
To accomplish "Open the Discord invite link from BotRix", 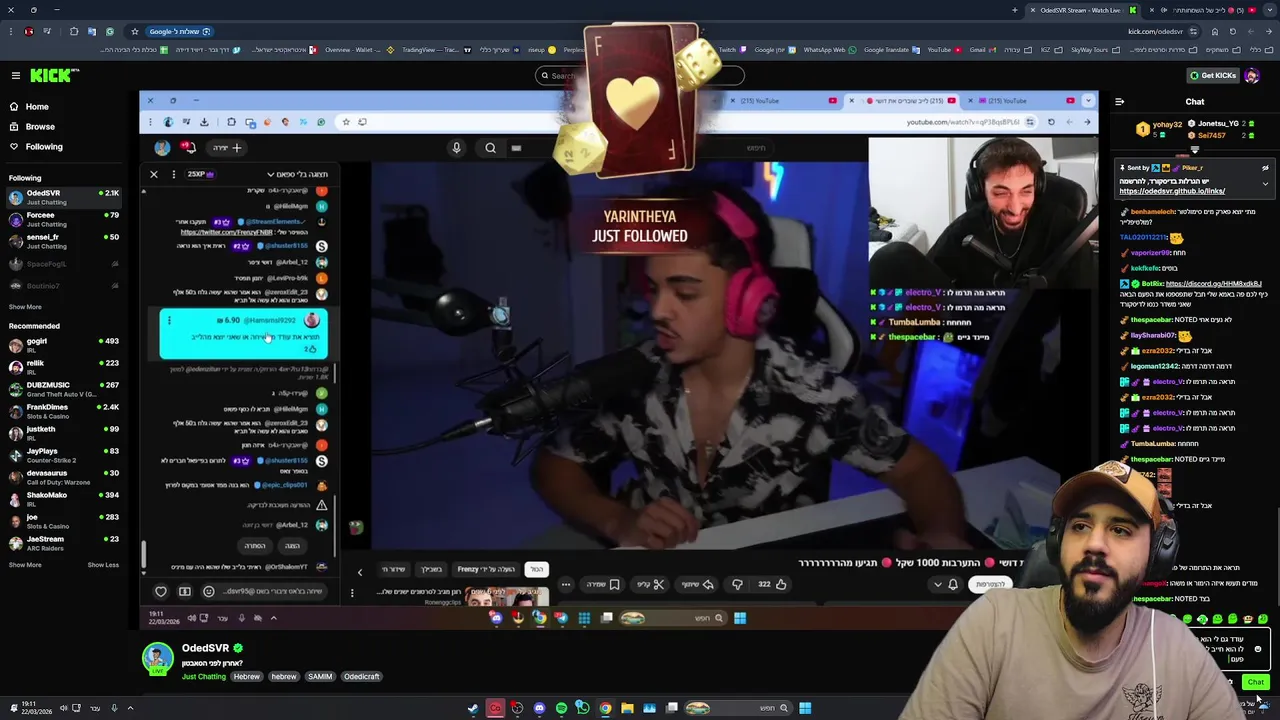I will point(1213,284).
